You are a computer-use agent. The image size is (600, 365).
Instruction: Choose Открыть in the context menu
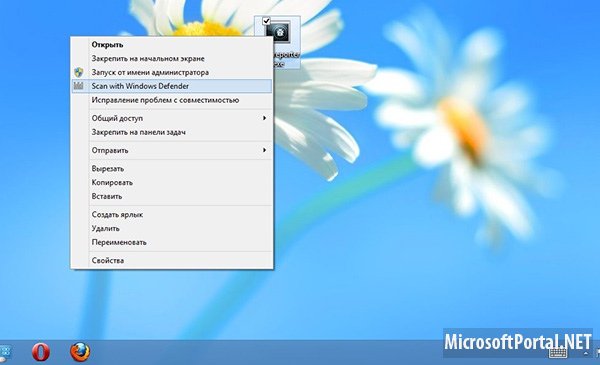pos(172,45)
